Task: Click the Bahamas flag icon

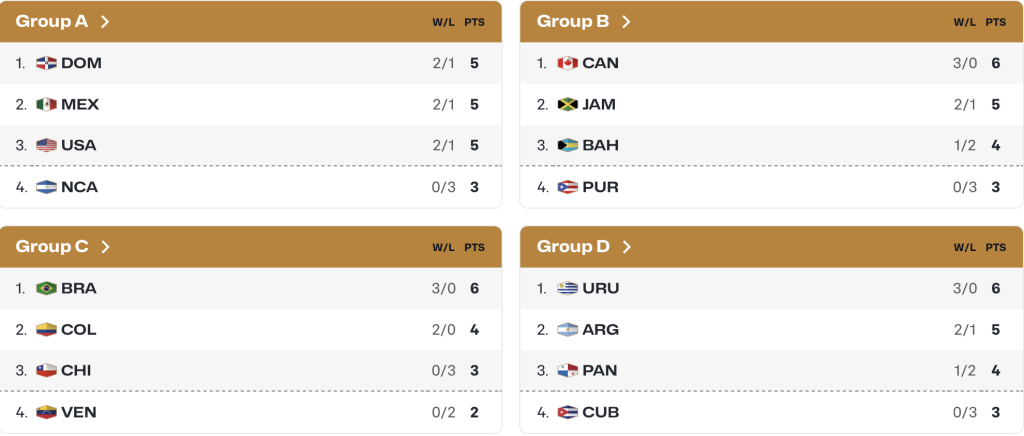Action: coord(568,145)
